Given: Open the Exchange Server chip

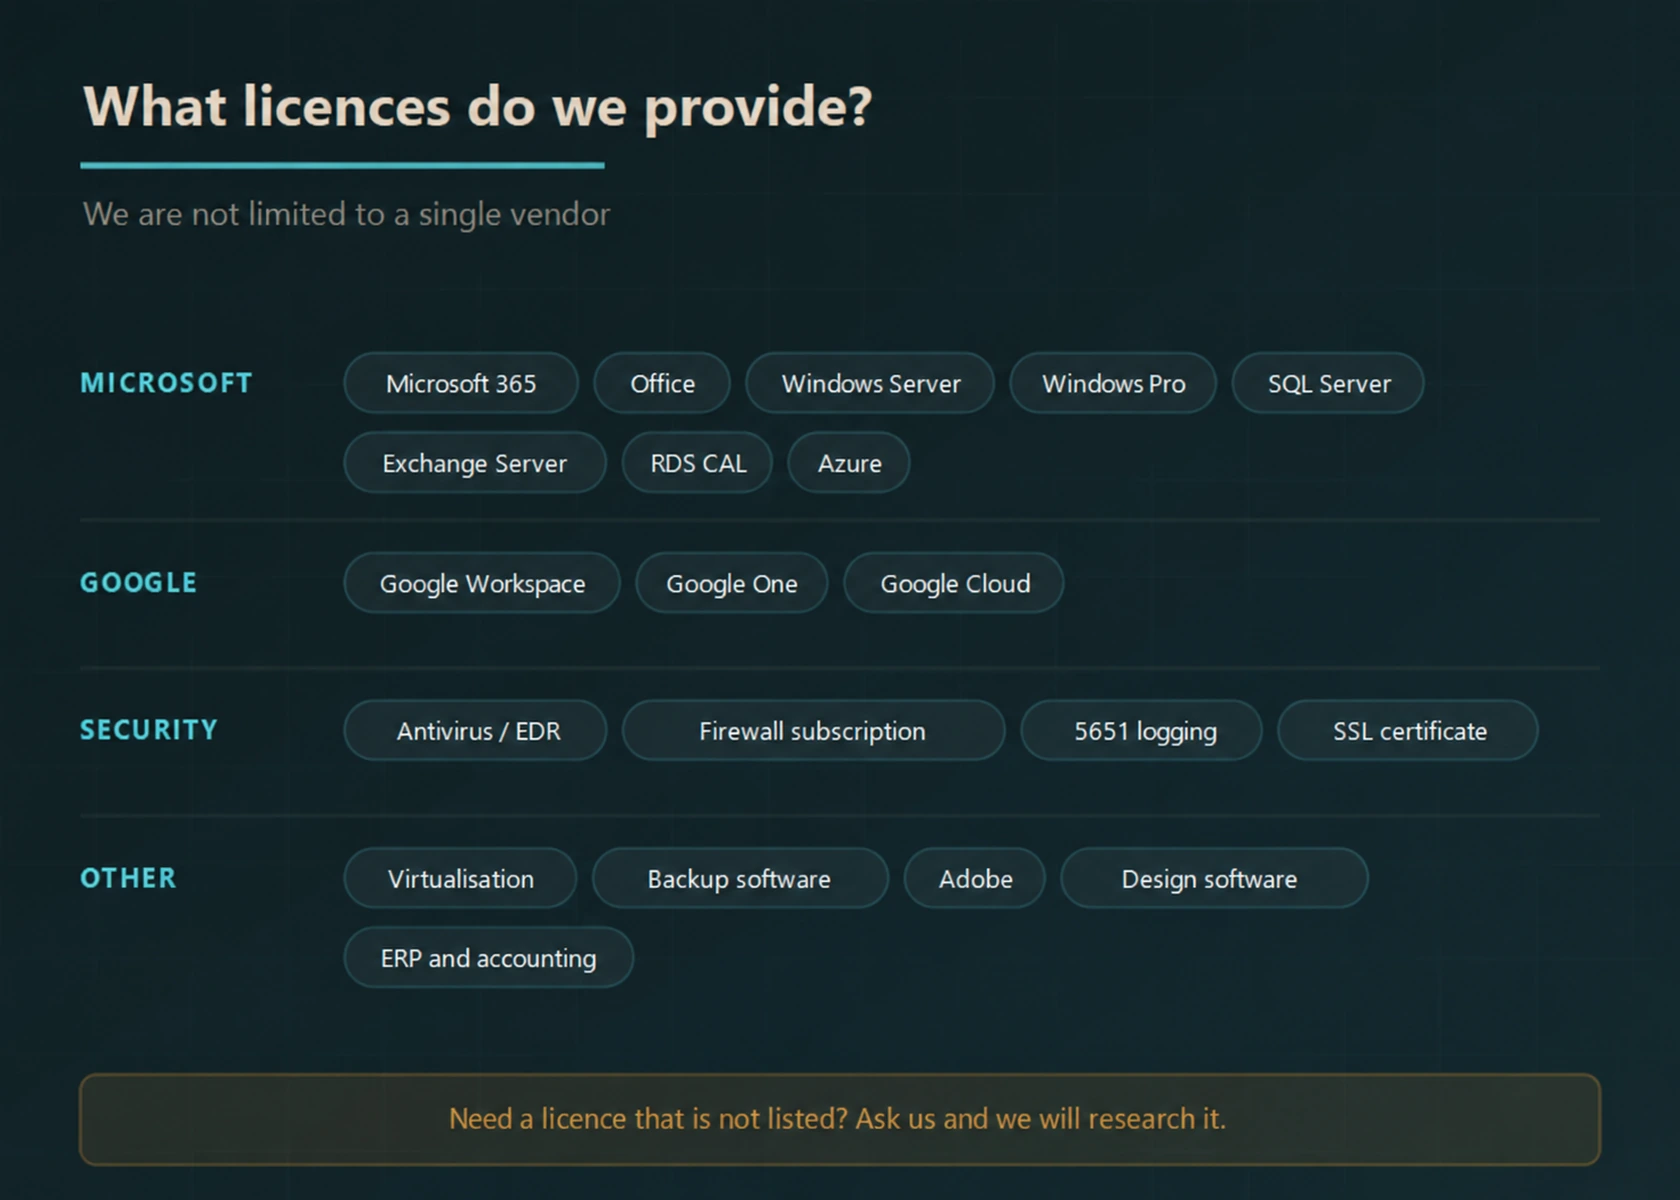Looking at the screenshot, I should pyautogui.click(x=475, y=463).
